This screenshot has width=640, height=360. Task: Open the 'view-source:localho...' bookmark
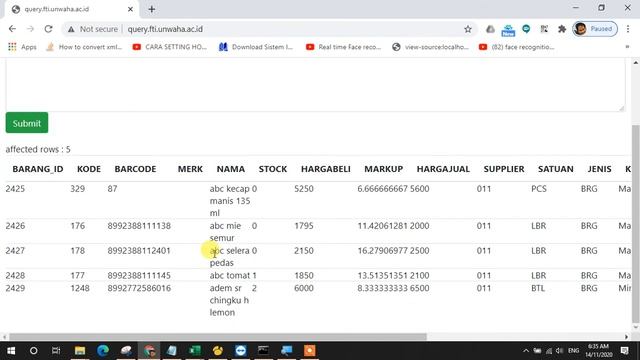430,47
